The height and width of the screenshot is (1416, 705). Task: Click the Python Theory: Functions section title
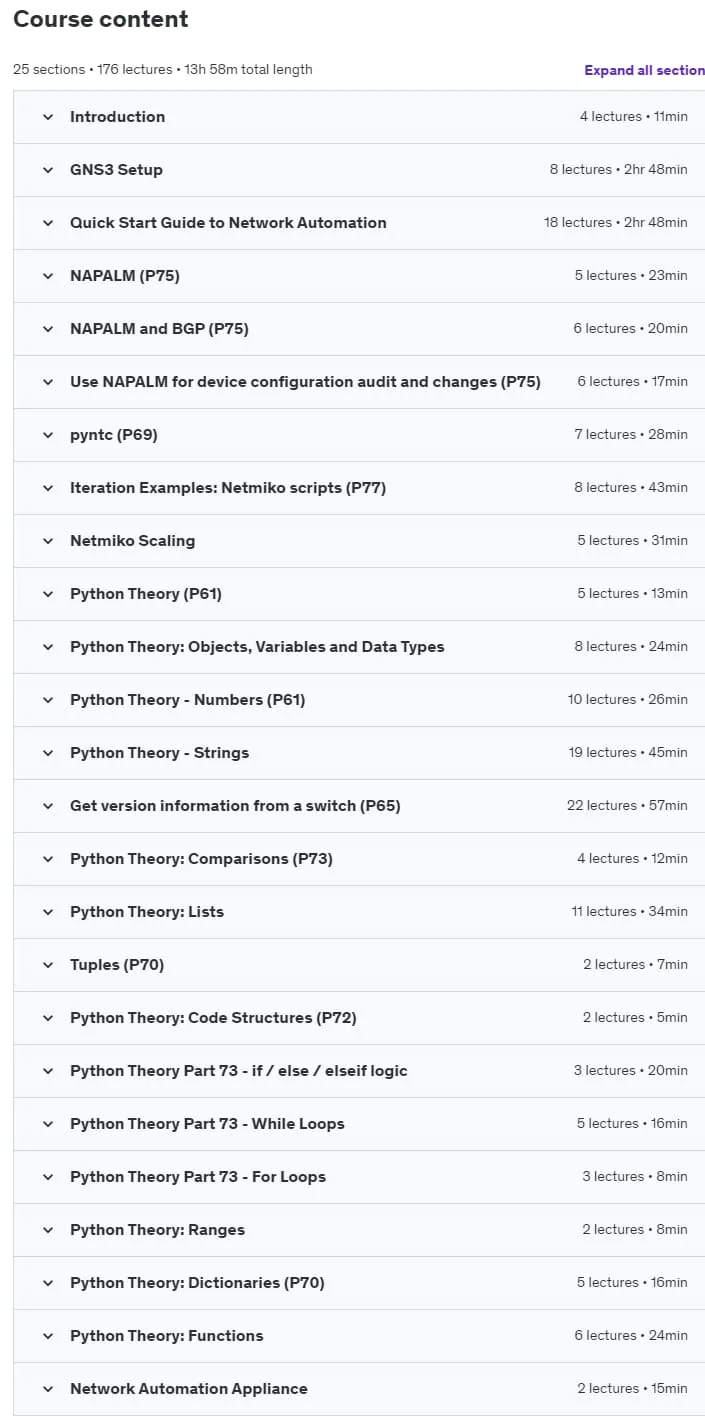pos(167,1336)
